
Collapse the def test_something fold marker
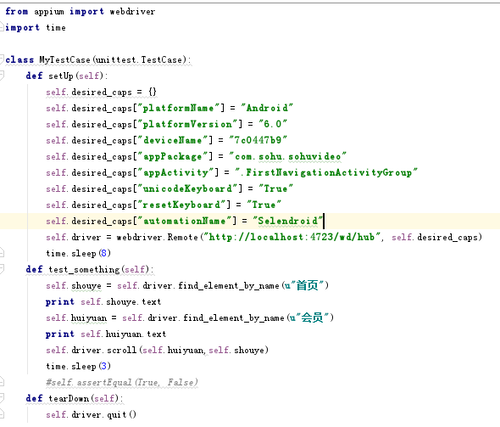(1, 269)
